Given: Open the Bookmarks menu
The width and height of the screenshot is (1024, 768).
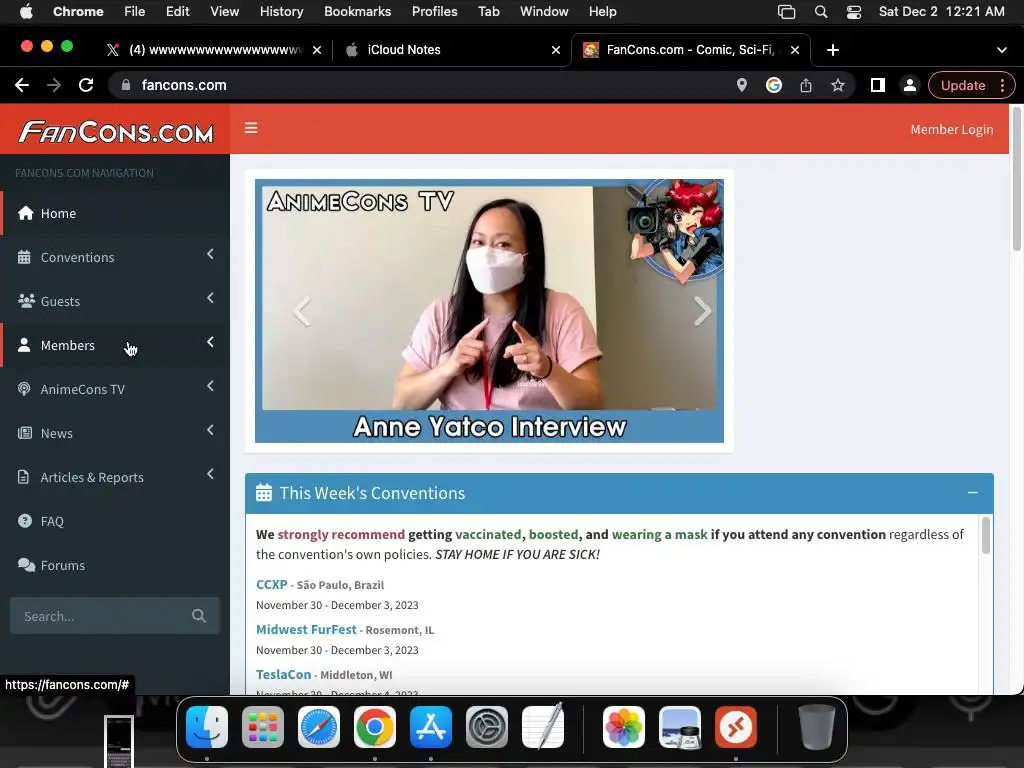Looking at the screenshot, I should (x=357, y=12).
